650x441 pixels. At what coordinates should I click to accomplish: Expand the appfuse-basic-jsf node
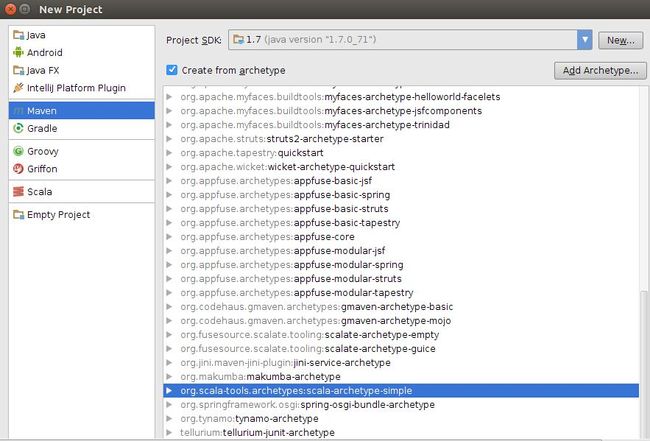(x=169, y=181)
